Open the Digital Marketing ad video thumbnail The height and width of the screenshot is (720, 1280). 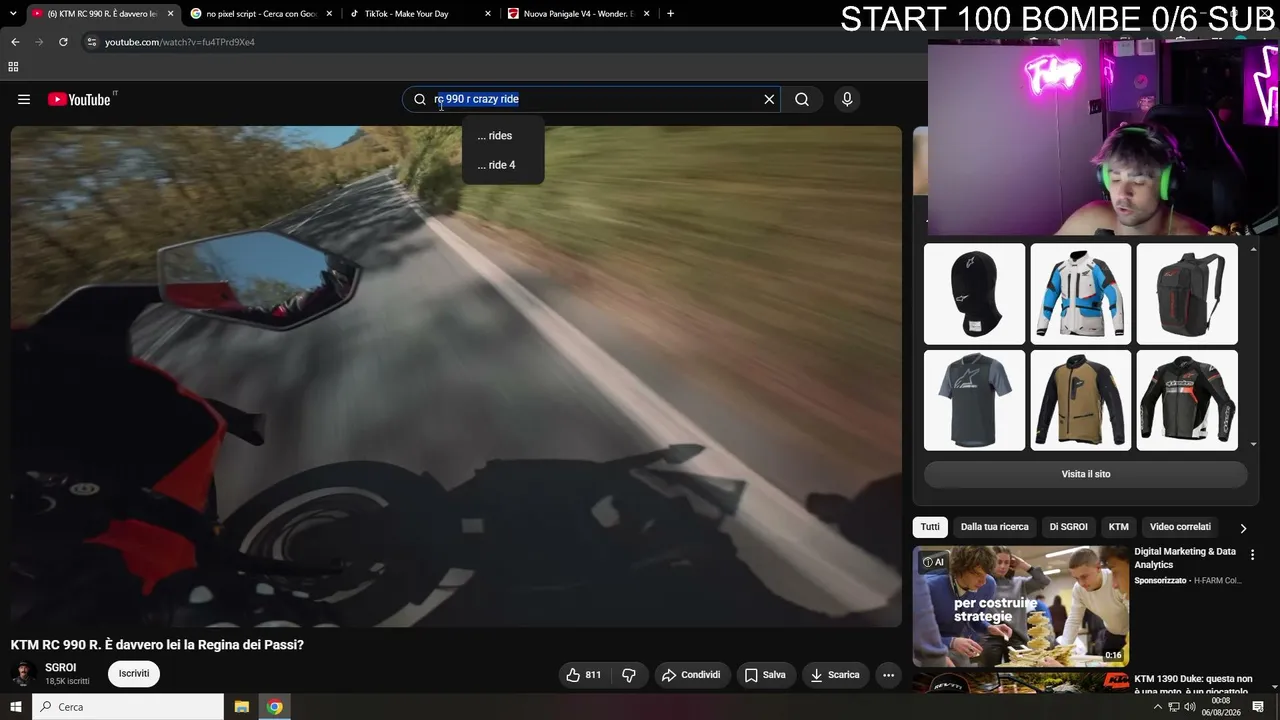pyautogui.click(x=1021, y=606)
